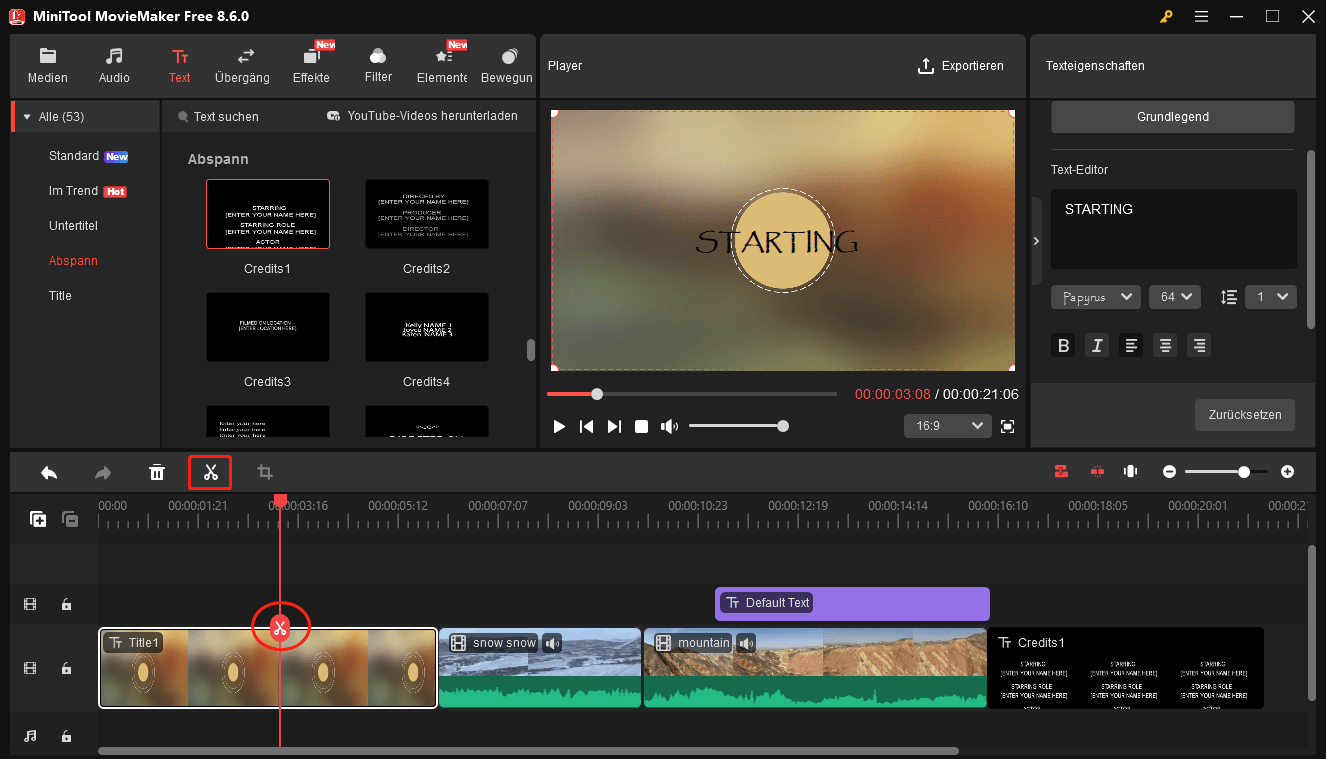Image resolution: width=1326 pixels, height=759 pixels.
Task: Open the Papyrus font family dropdown
Action: tap(1095, 296)
